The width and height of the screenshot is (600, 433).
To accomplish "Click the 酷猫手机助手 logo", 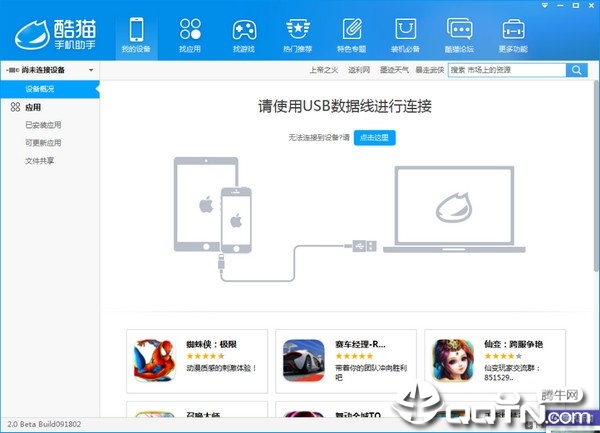I will (55, 34).
